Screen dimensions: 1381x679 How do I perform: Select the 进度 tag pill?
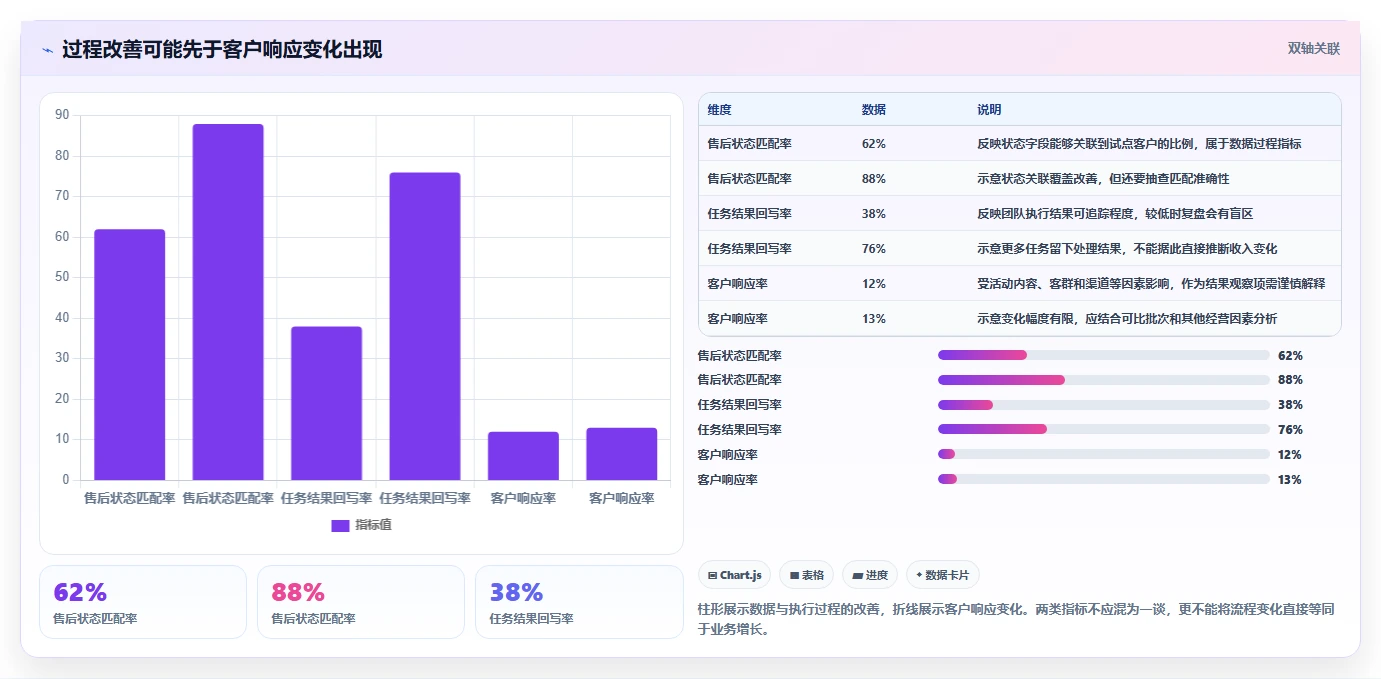tap(870, 575)
